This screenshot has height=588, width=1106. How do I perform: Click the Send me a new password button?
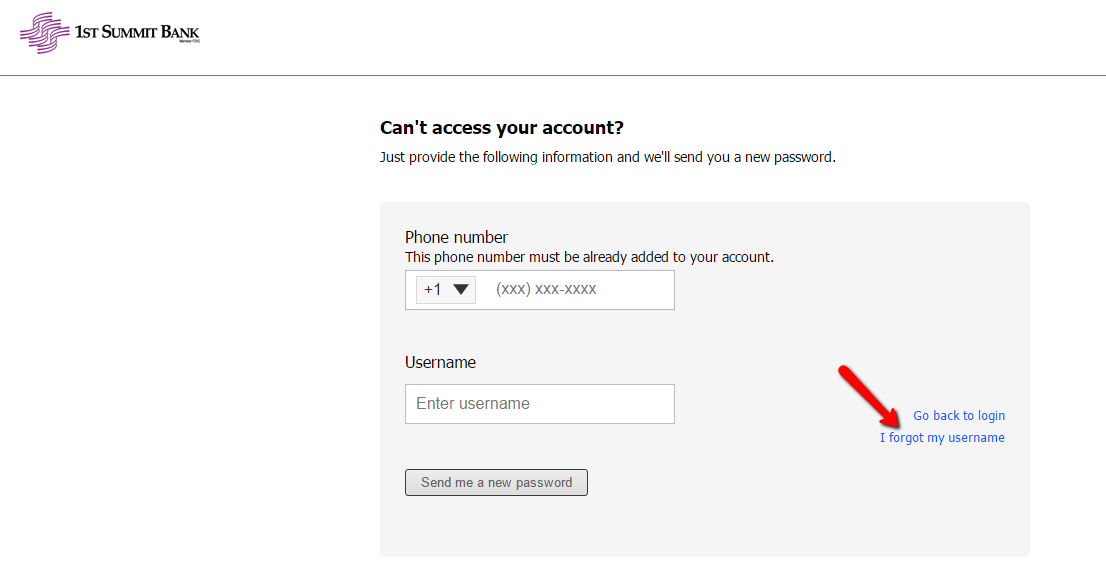[496, 482]
